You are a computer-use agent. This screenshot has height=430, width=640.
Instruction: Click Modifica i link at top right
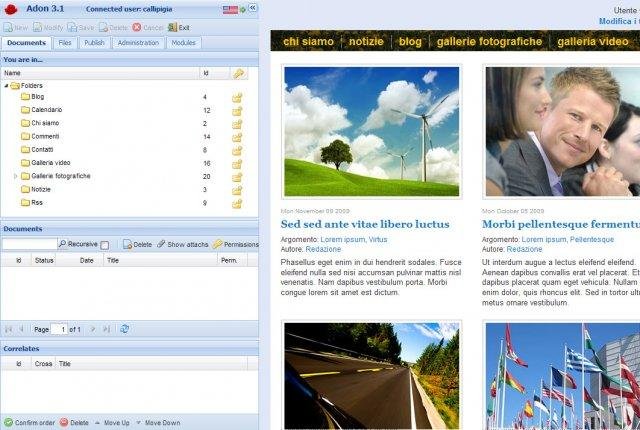[x=619, y=21]
